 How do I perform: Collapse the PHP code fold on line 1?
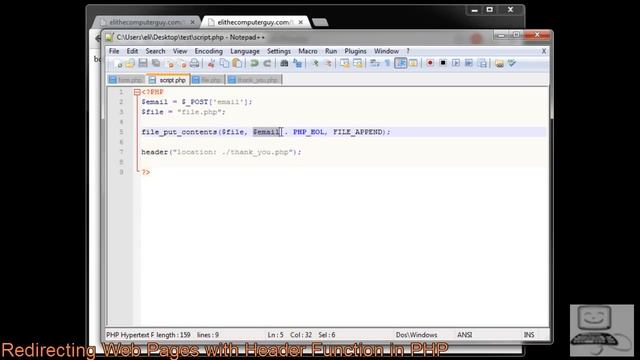click(x=137, y=92)
